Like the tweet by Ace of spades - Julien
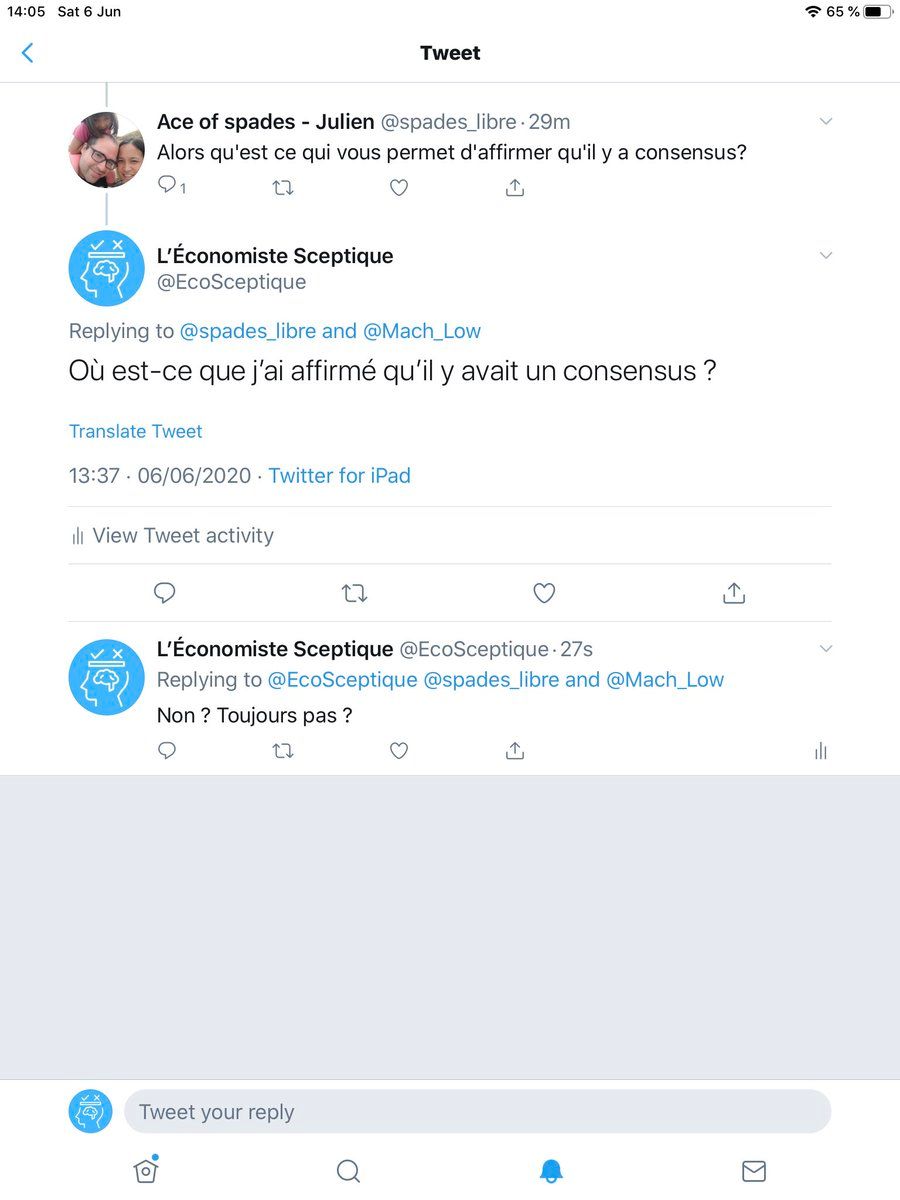This screenshot has width=900, height=1200. click(x=399, y=187)
